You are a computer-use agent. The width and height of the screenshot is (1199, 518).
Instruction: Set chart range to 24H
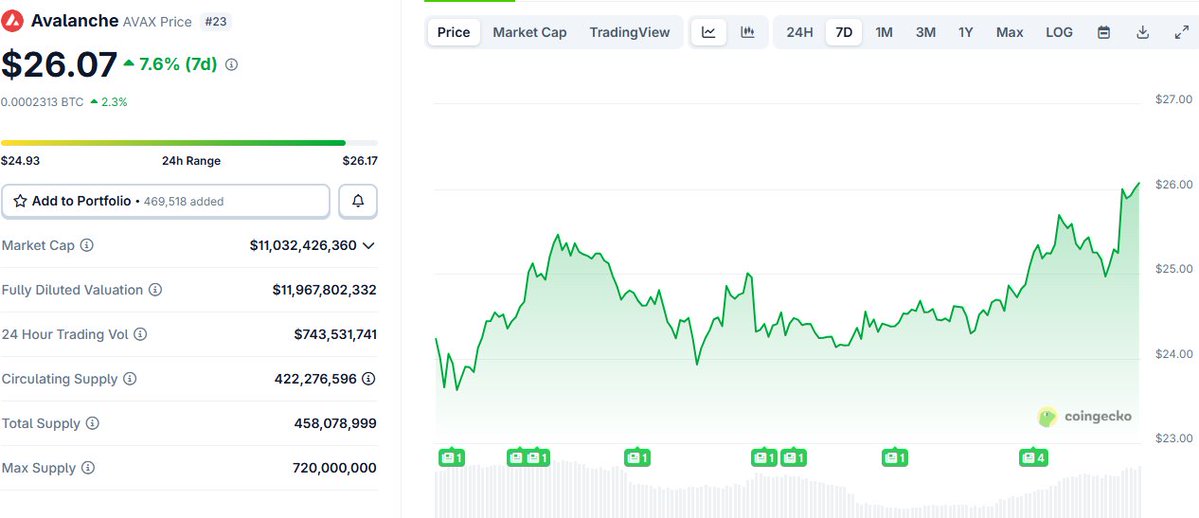800,32
